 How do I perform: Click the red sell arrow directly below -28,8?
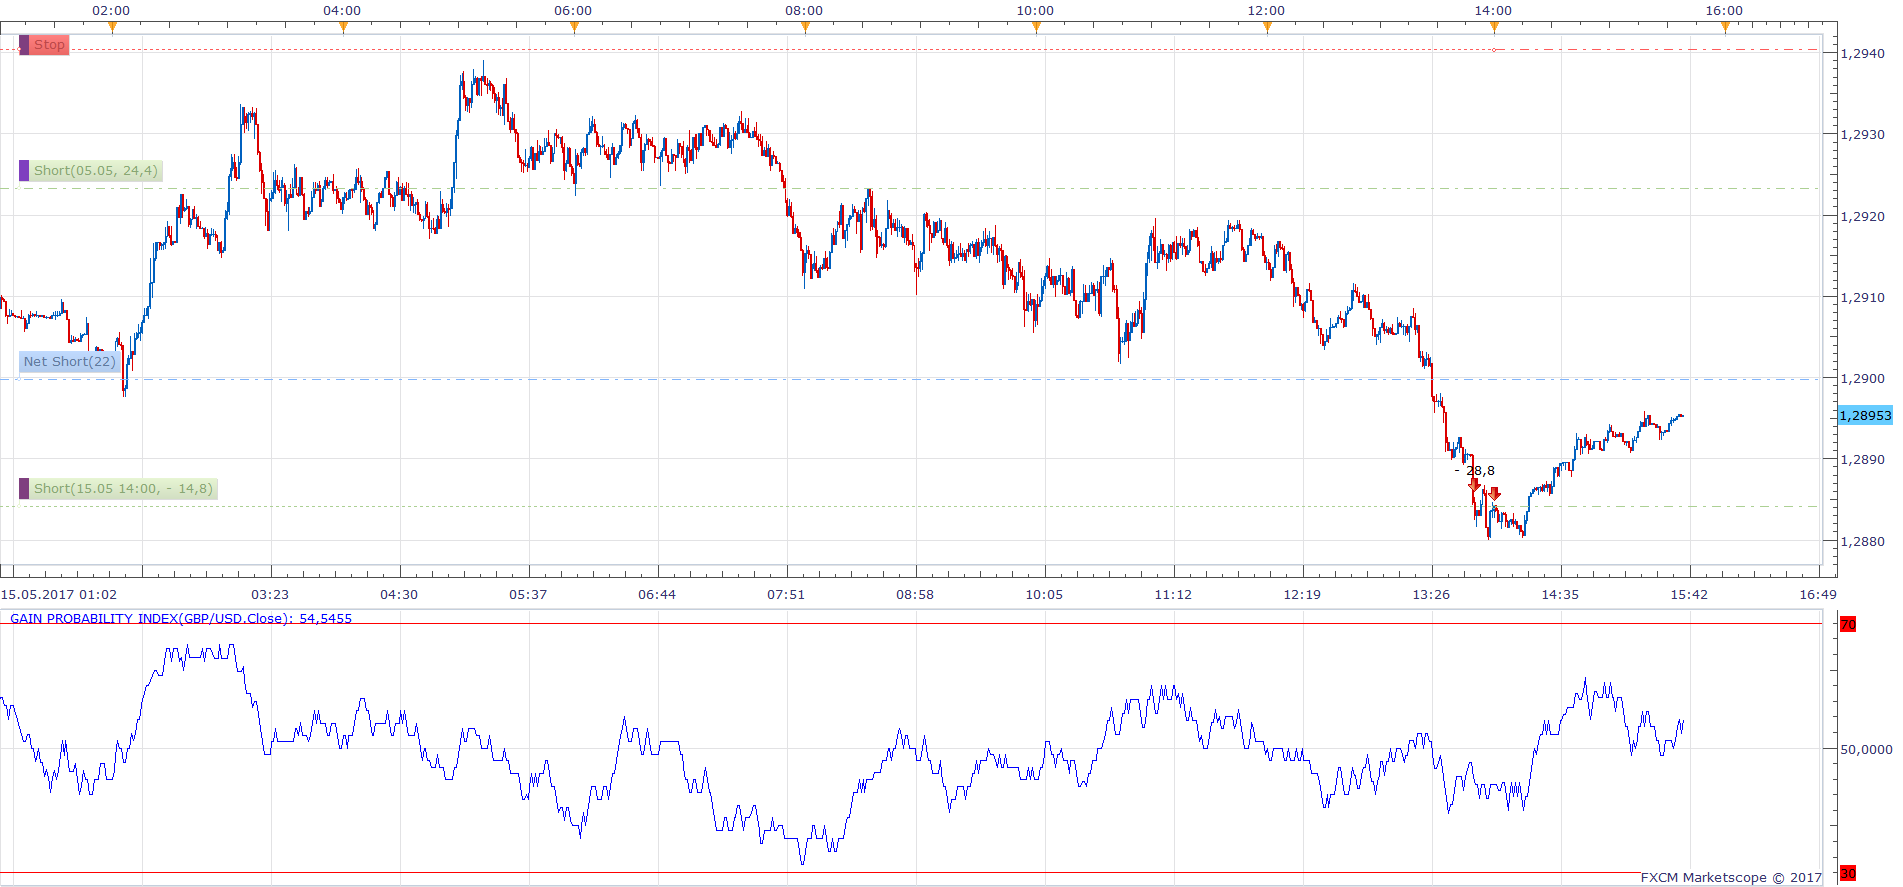pos(1474,485)
